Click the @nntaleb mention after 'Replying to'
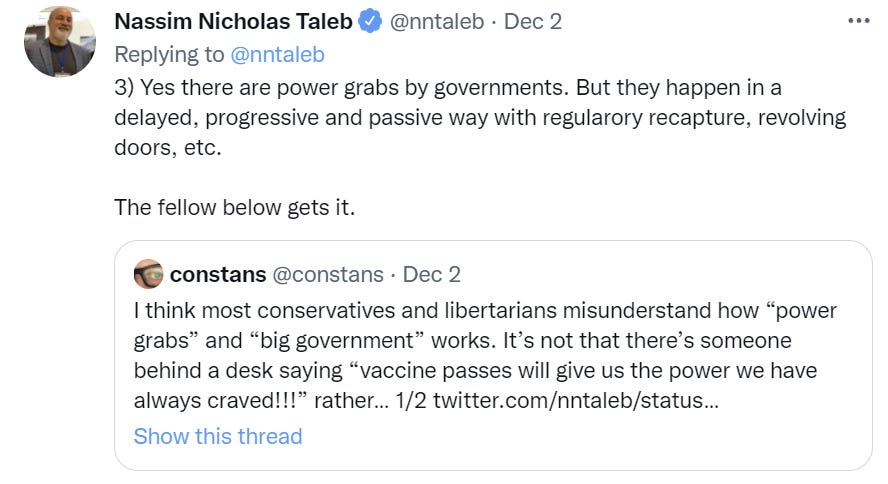 point(279,54)
